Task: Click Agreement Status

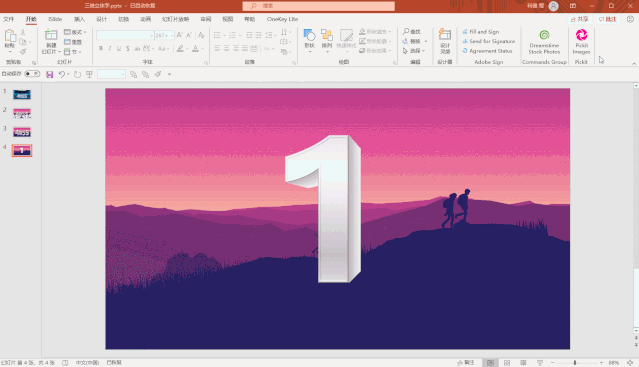Action: point(487,51)
